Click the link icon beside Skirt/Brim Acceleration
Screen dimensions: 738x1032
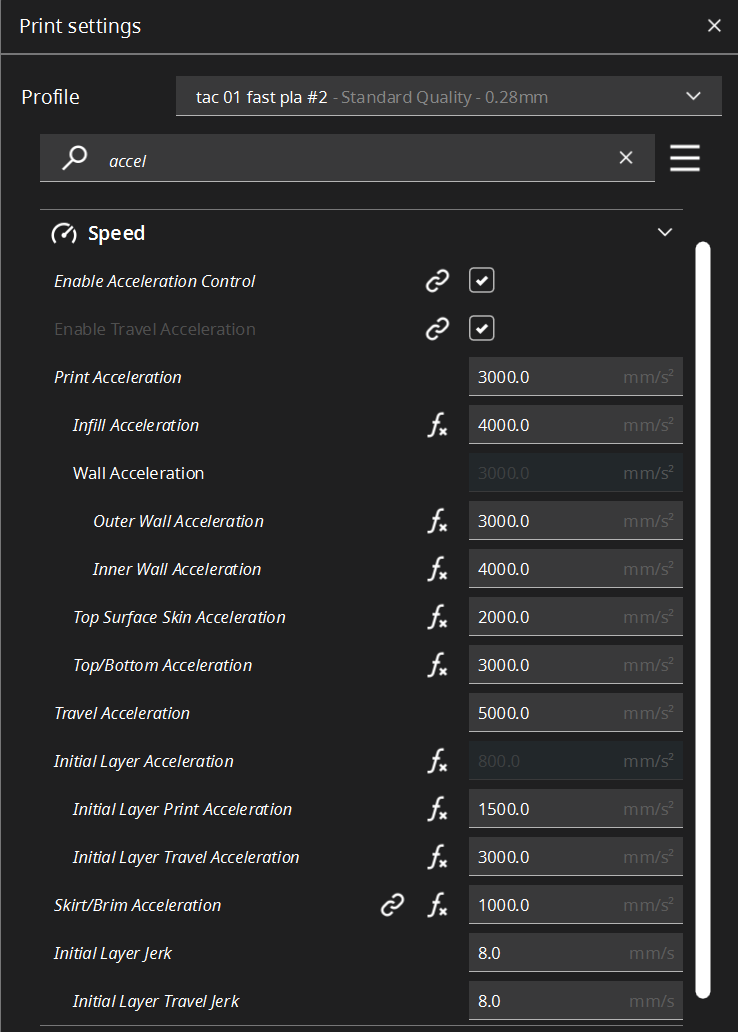[393, 905]
